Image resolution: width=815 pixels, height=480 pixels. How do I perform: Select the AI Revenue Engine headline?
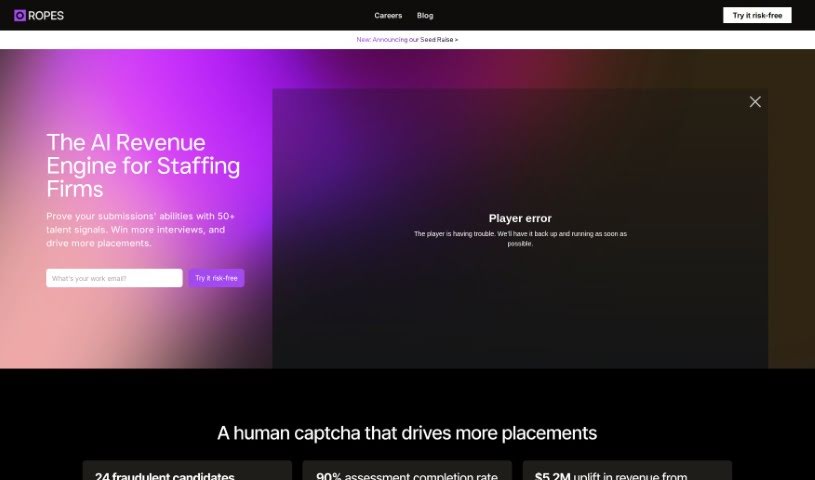pos(143,165)
